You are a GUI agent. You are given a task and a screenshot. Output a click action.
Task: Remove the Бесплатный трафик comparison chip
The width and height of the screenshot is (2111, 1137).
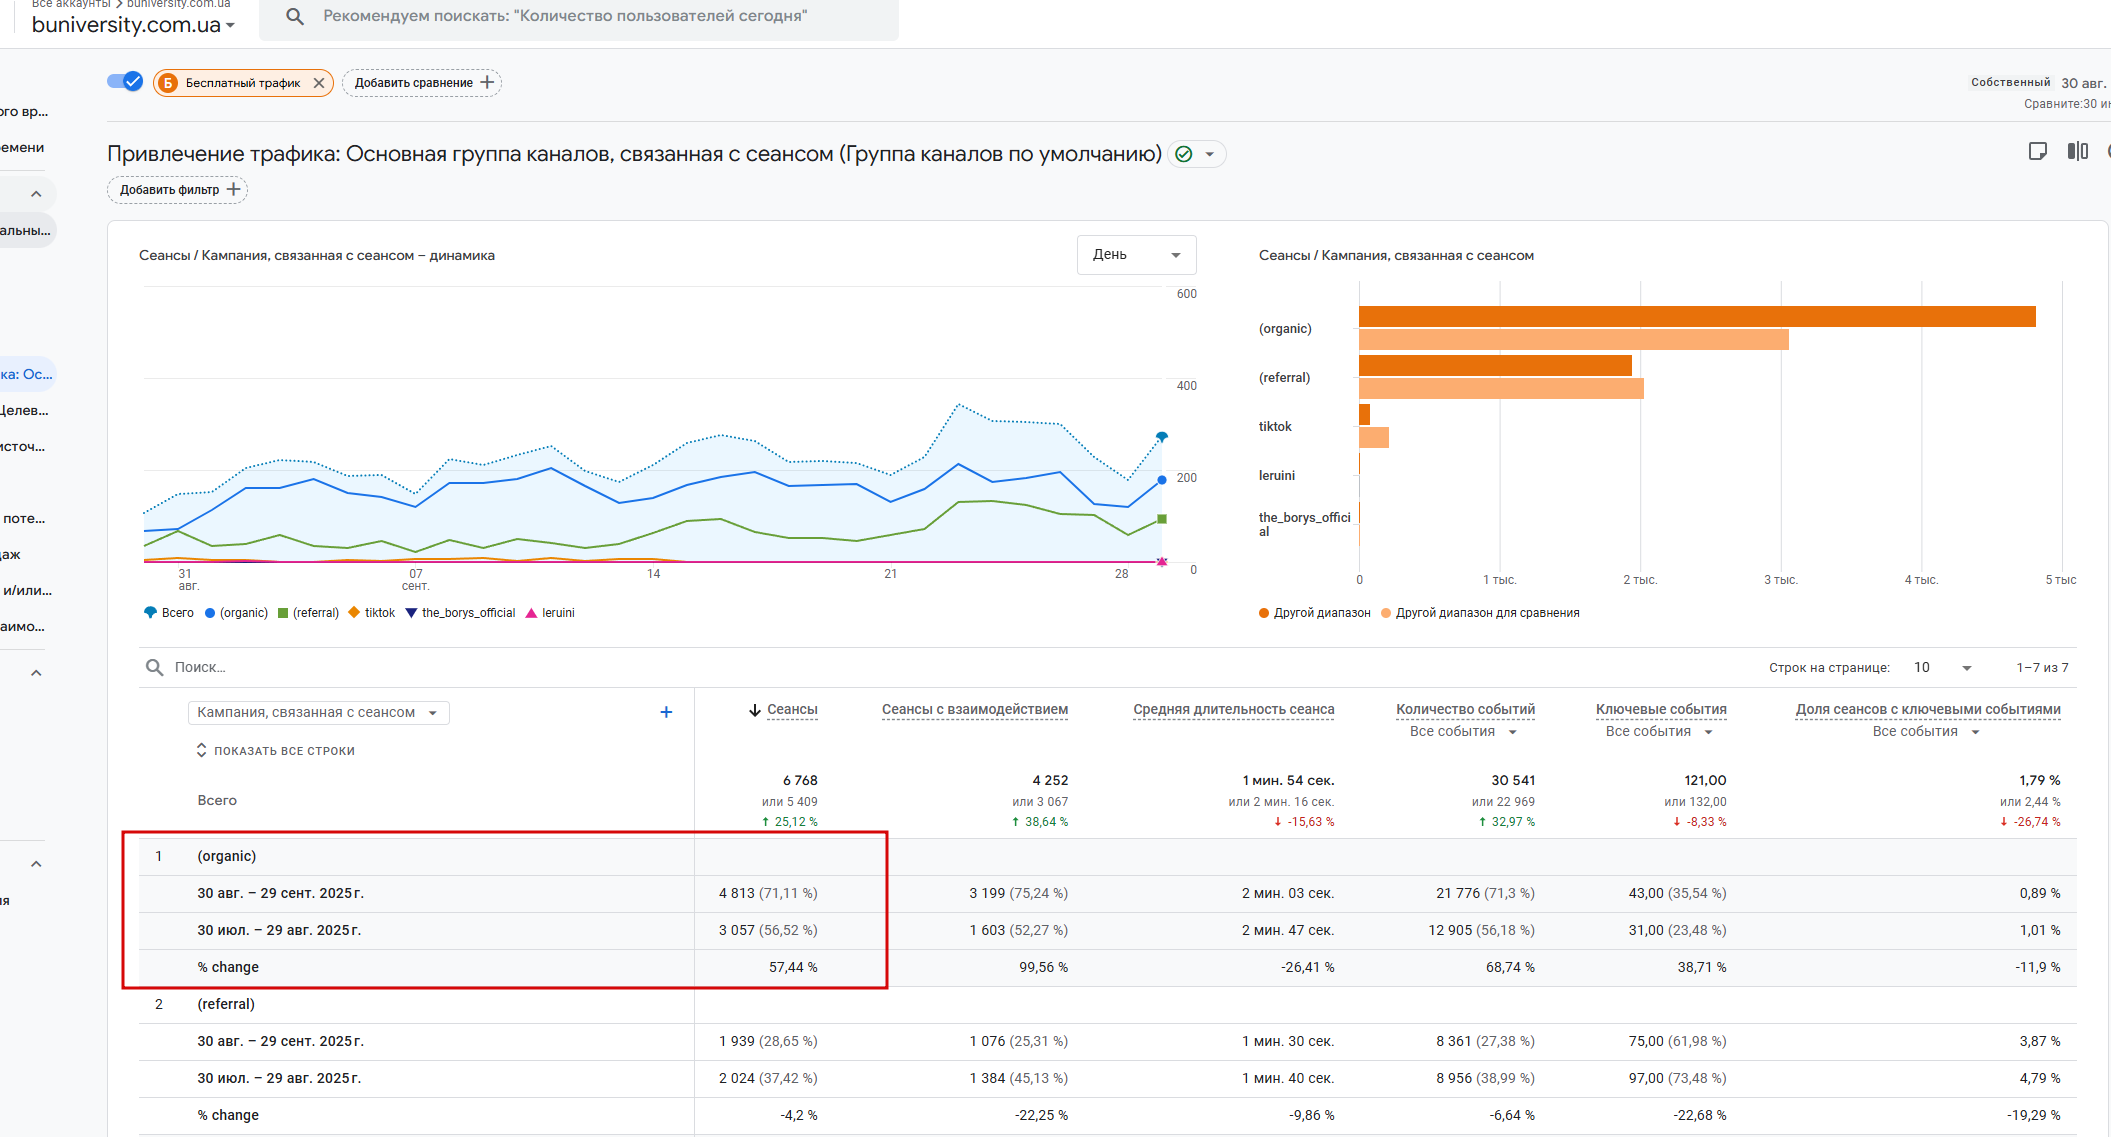pyautogui.click(x=318, y=83)
